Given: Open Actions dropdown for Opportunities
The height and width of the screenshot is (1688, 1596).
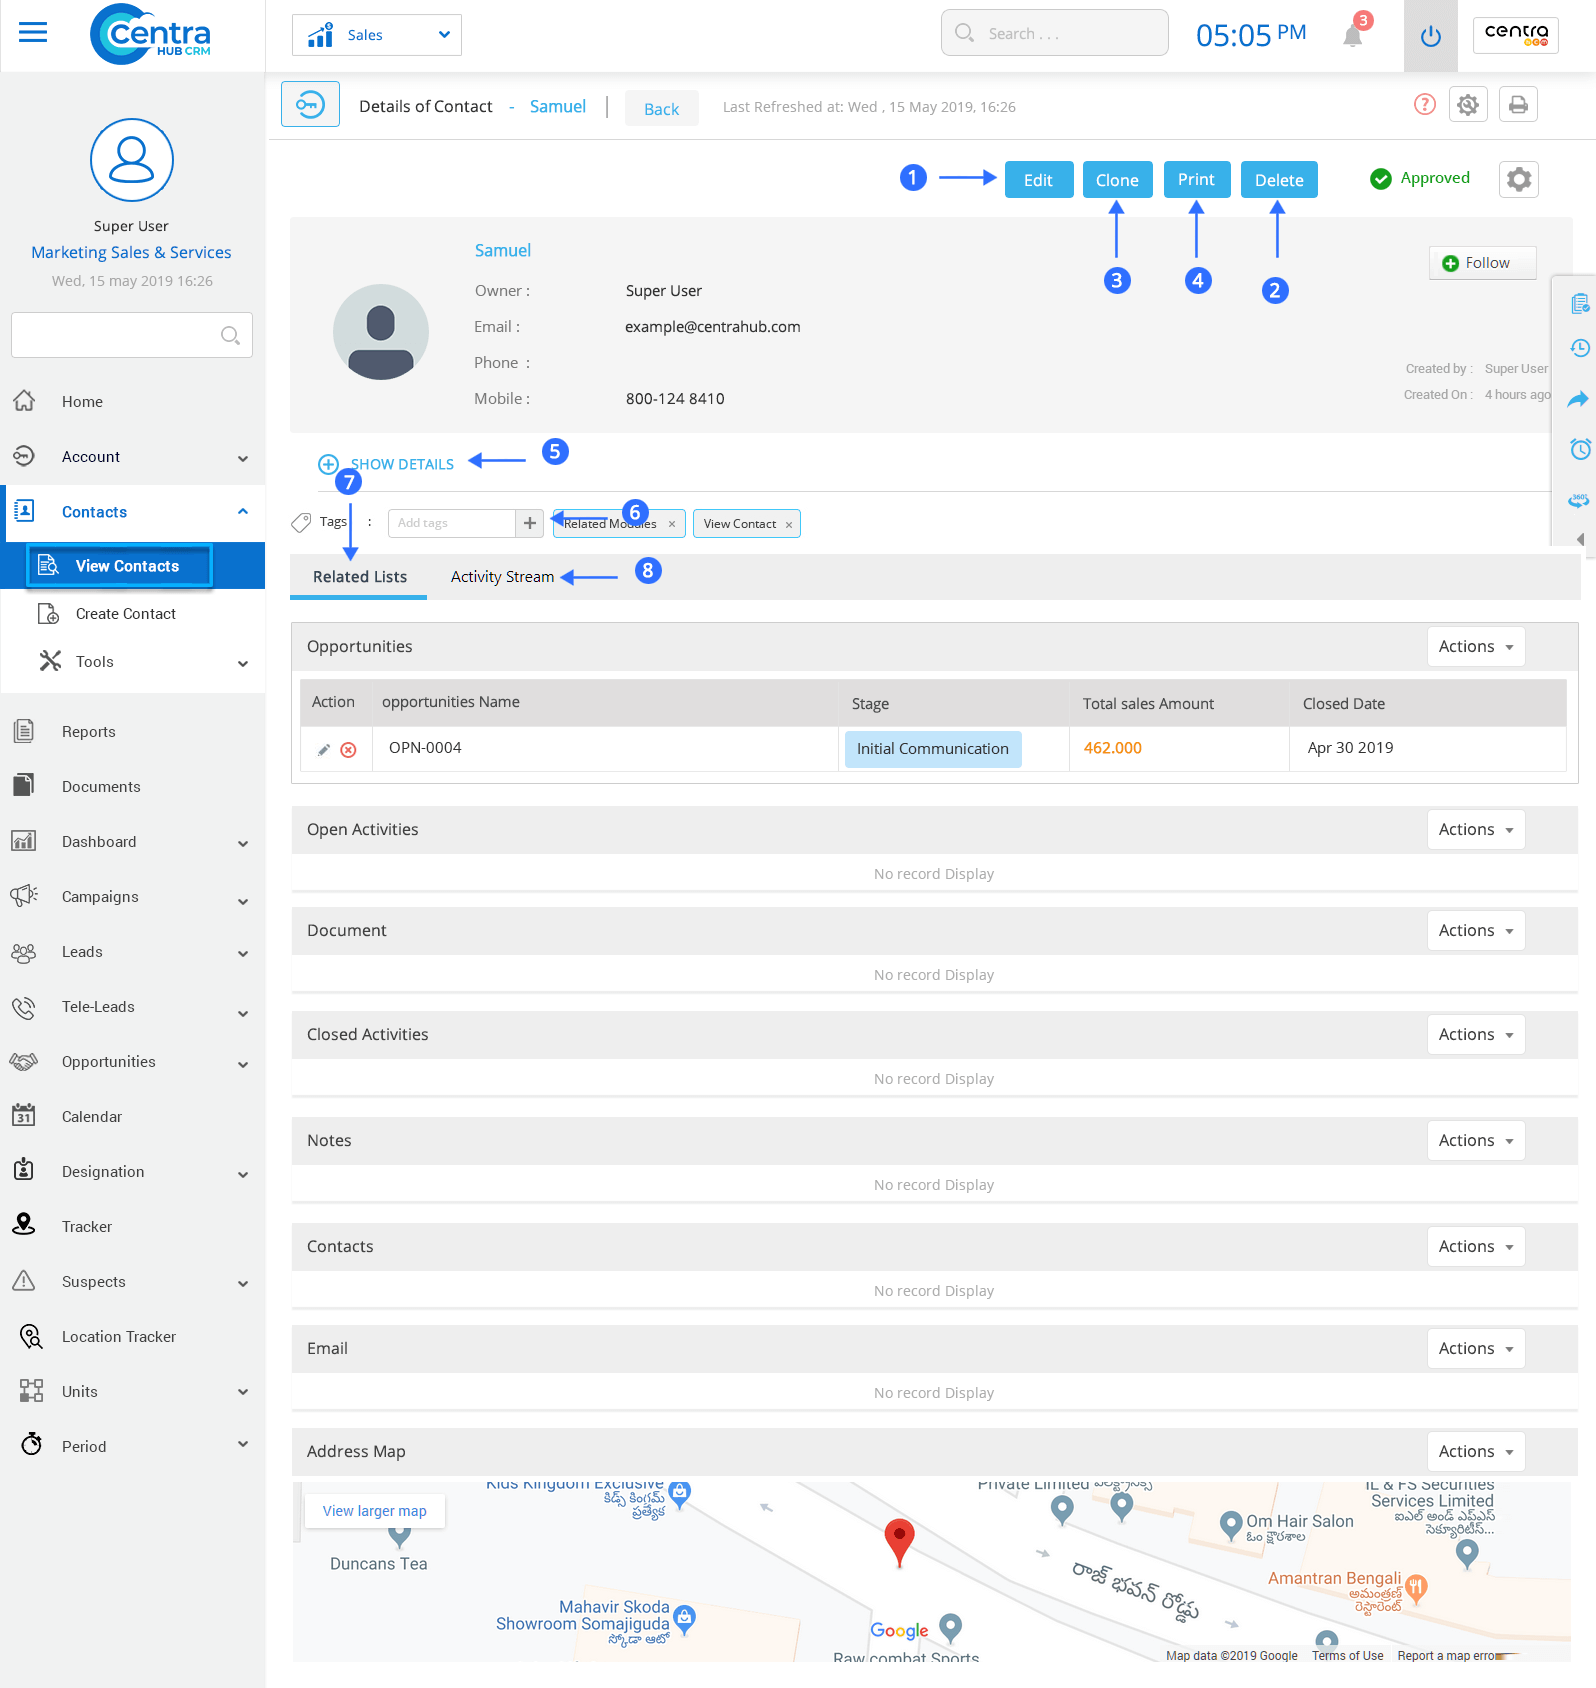Looking at the screenshot, I should tap(1476, 647).
